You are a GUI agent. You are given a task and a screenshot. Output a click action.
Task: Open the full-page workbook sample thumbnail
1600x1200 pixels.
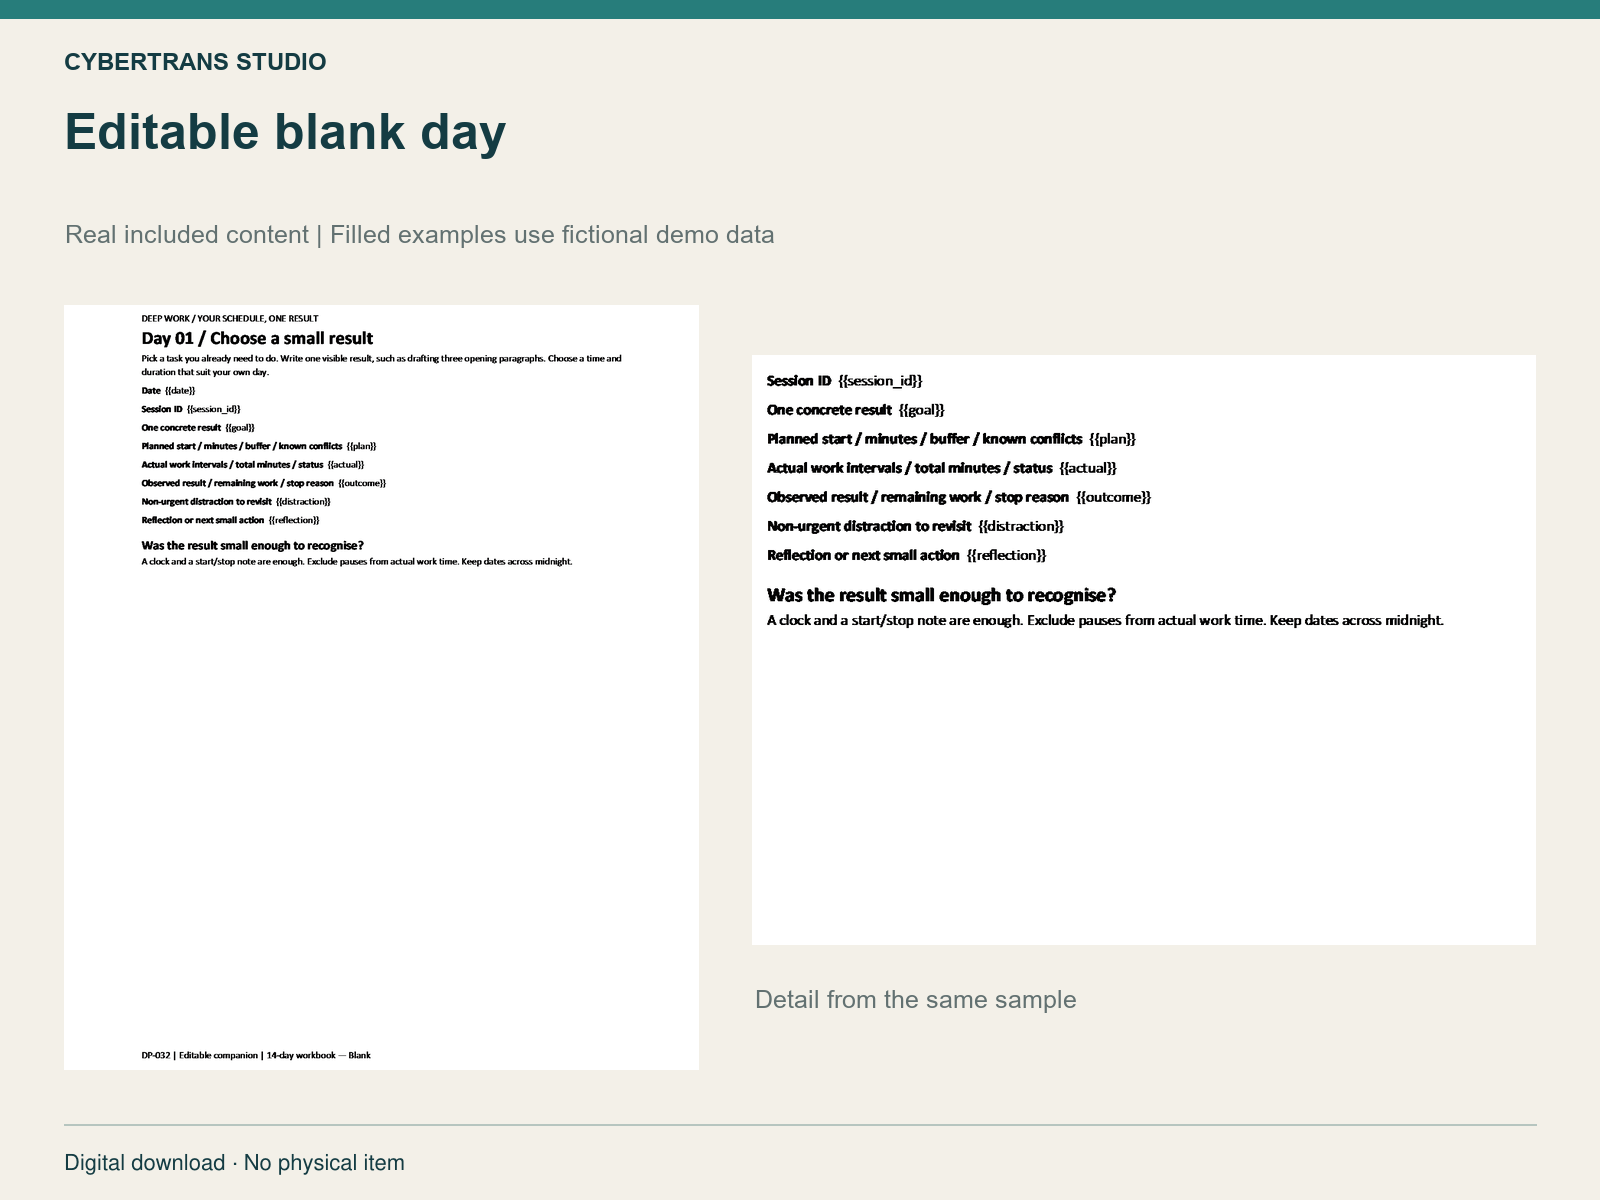point(381,687)
